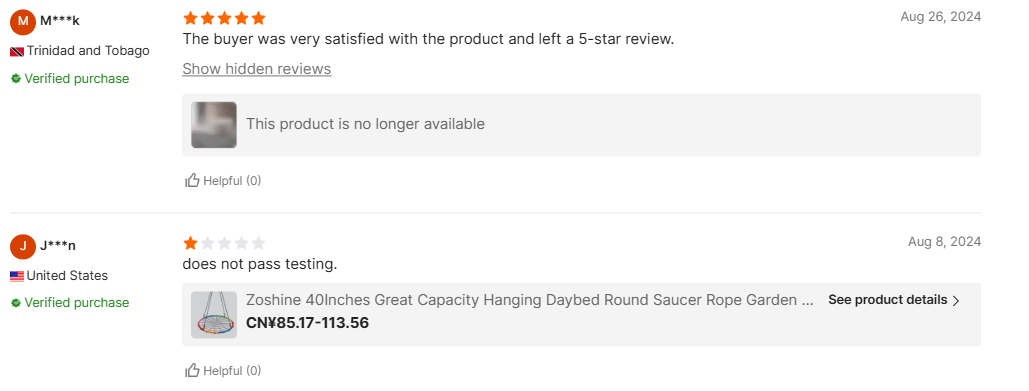Click the Trinidad and Tobago flag icon
The width and height of the screenshot is (1029, 391).
tap(17, 51)
